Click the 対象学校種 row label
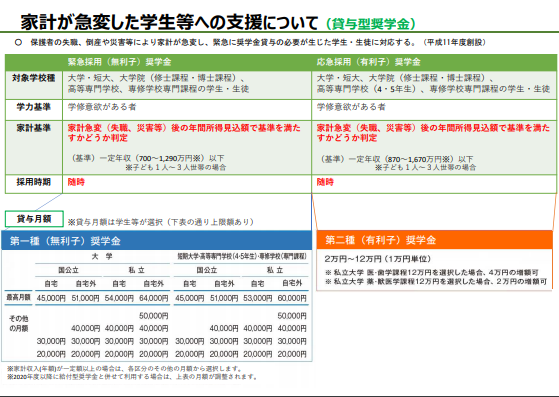Image resolution: width=559 pixels, height=397 pixels. 34,78
